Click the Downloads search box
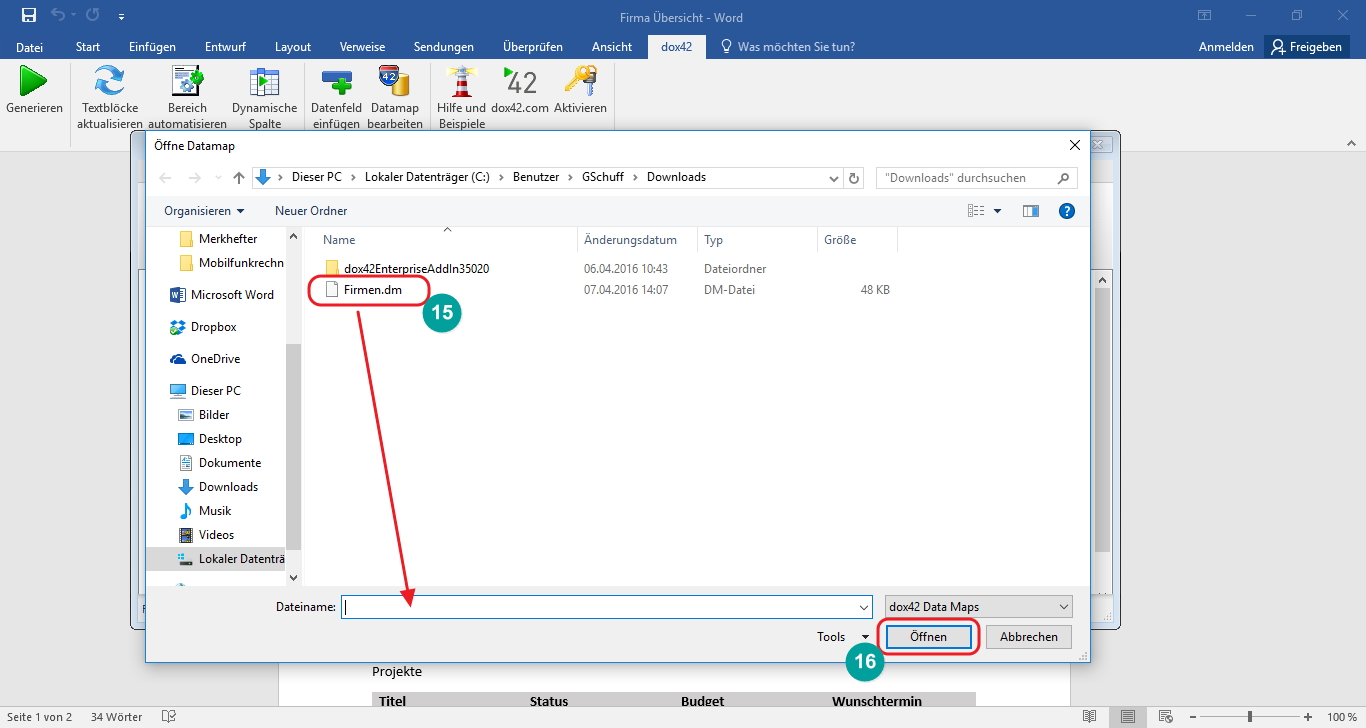The height and width of the screenshot is (728, 1366). point(977,178)
